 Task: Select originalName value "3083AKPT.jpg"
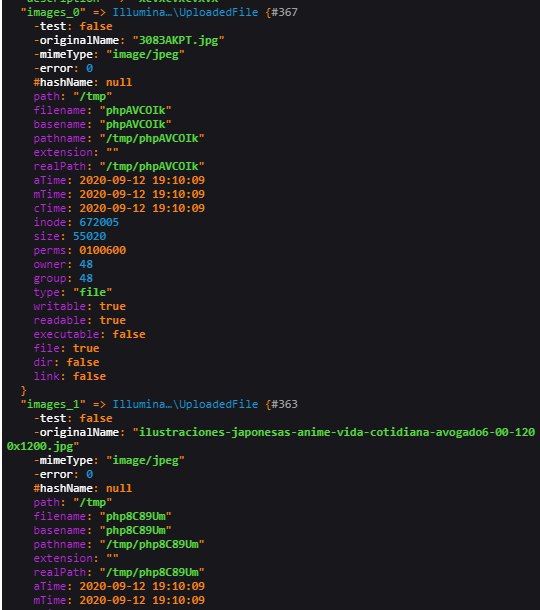point(178,40)
